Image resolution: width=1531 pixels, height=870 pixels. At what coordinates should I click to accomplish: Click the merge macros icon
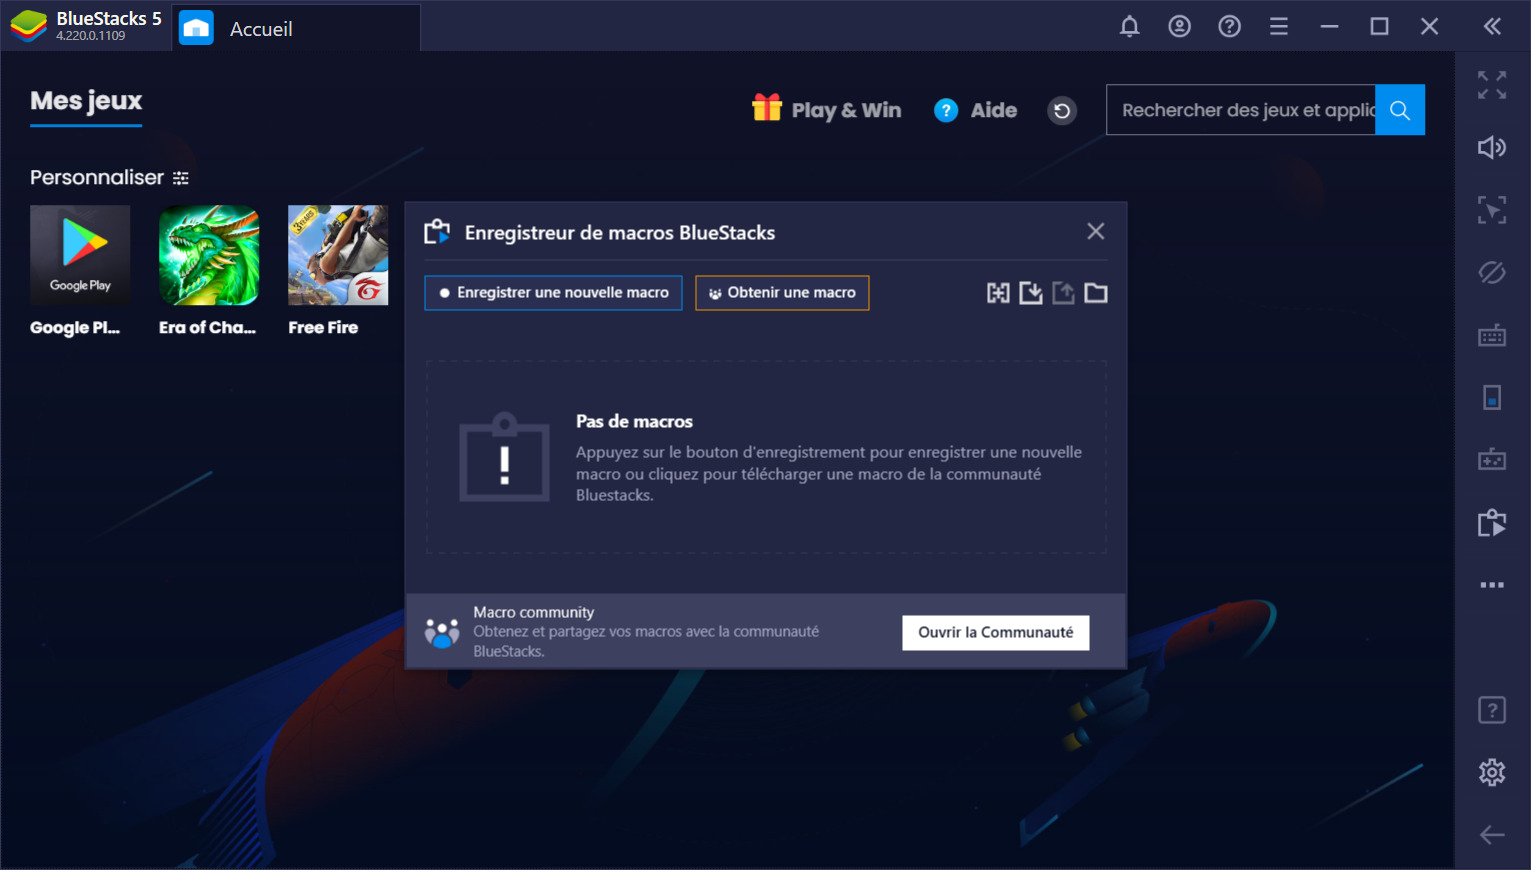pyautogui.click(x=998, y=293)
